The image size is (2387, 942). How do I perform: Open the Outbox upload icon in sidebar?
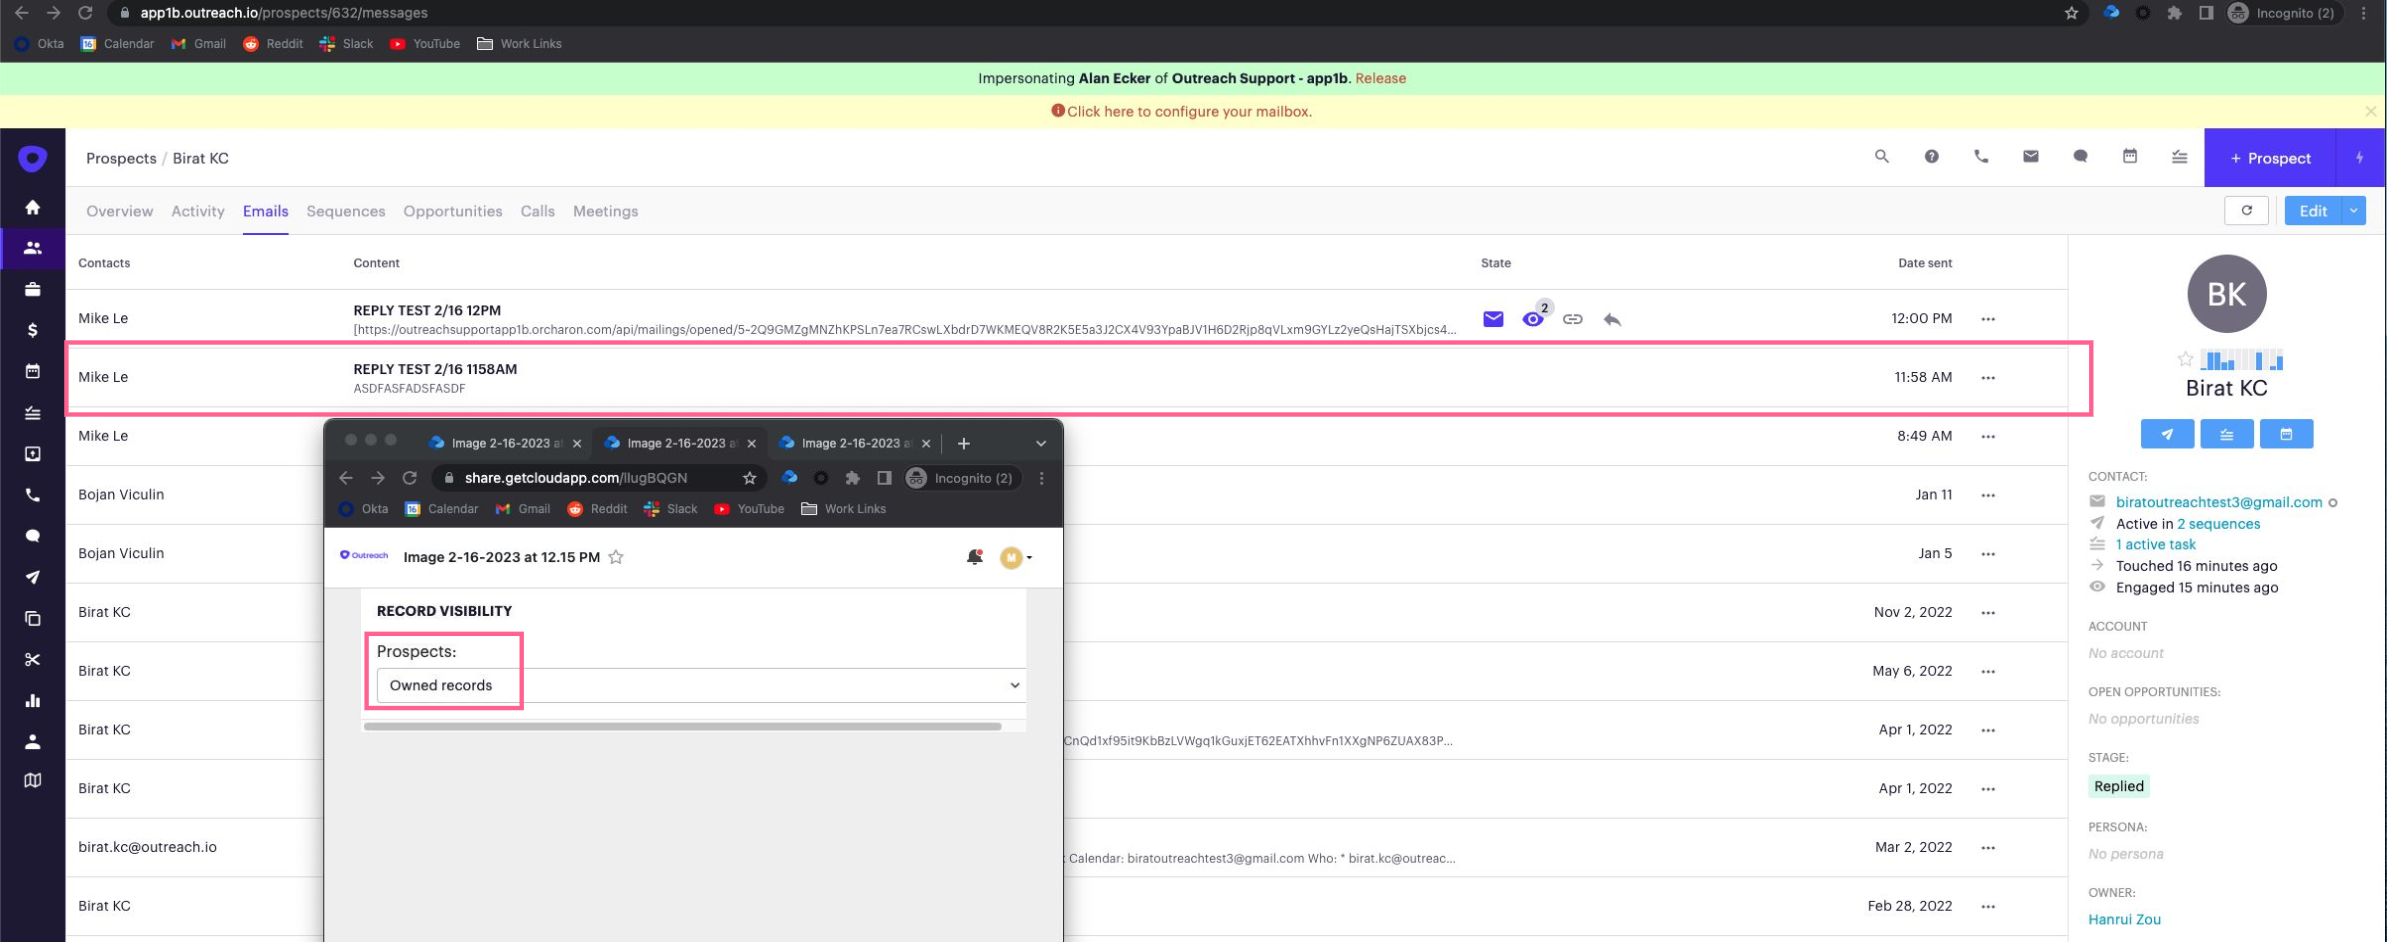click(x=32, y=453)
